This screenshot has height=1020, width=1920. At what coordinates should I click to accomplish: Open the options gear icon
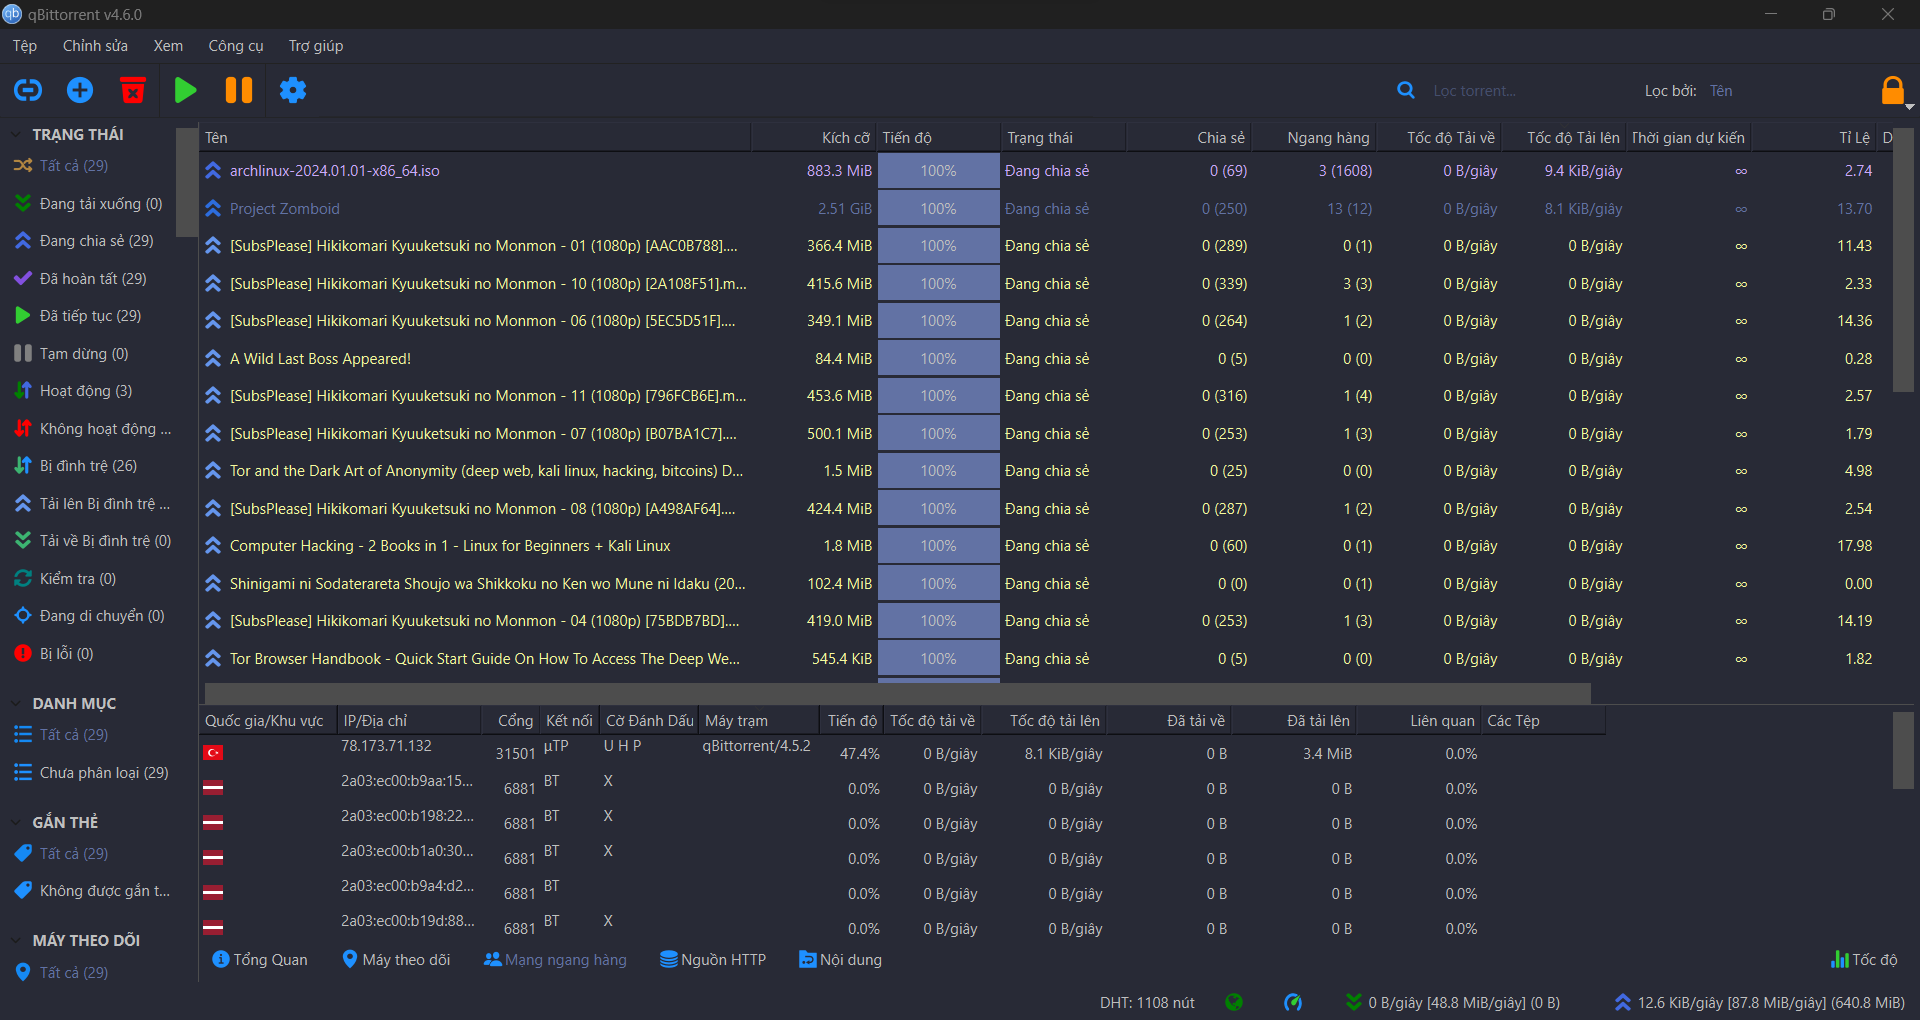[293, 90]
